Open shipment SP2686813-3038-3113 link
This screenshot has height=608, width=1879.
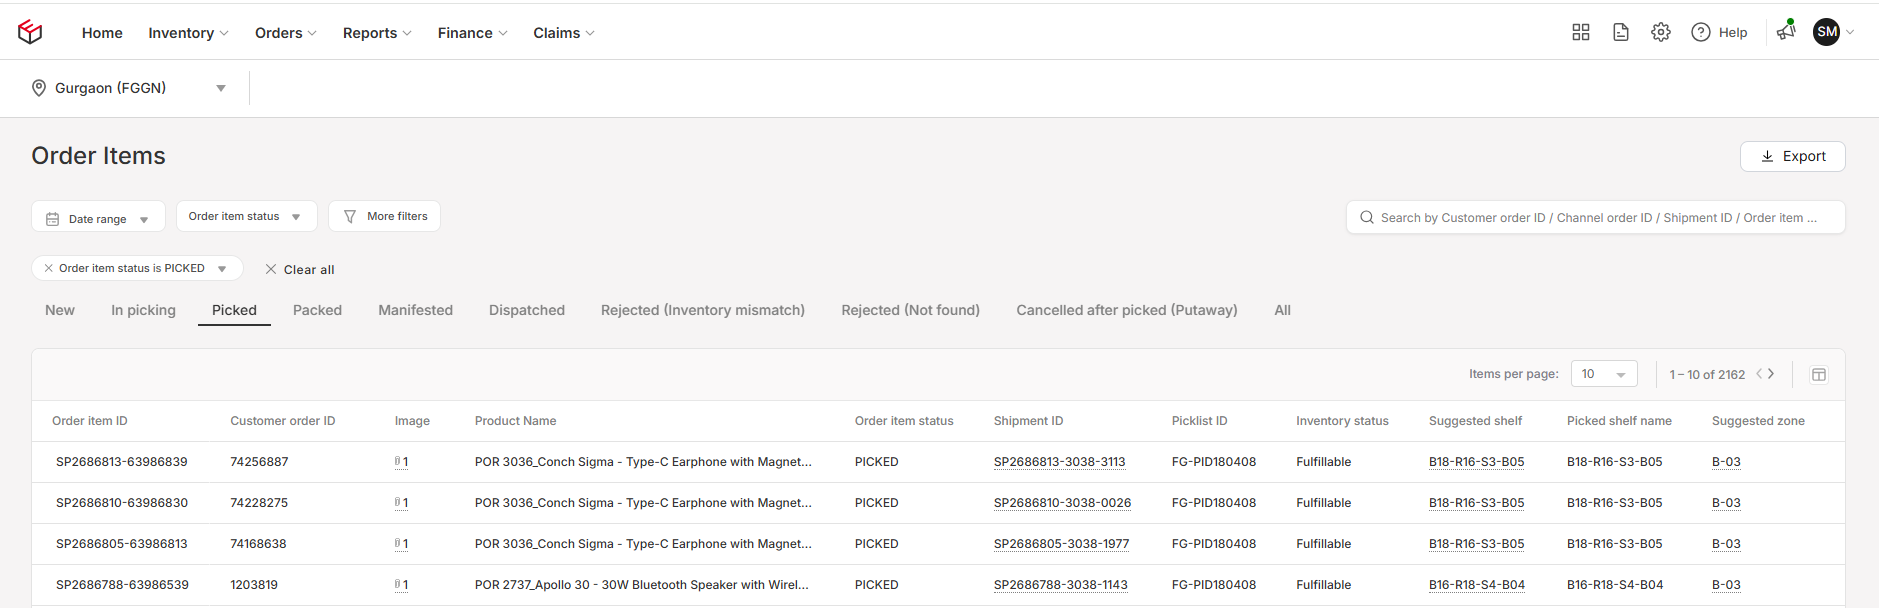[1059, 462]
